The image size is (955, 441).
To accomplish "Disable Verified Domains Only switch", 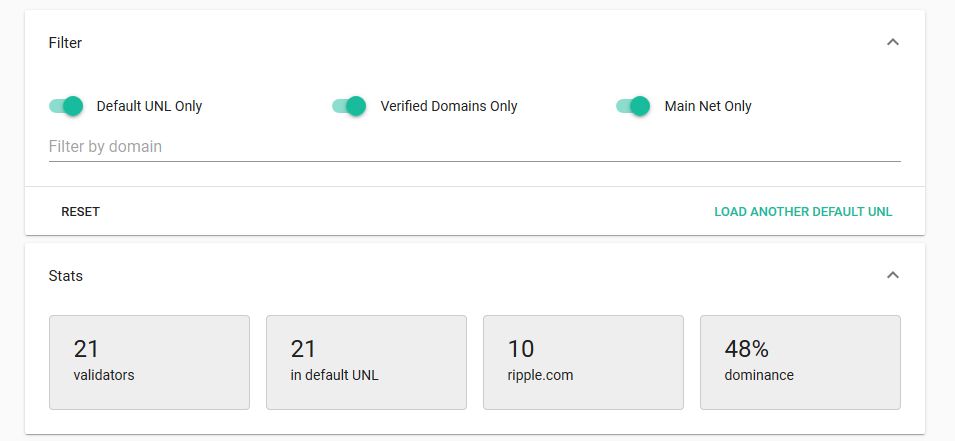I will [x=349, y=106].
